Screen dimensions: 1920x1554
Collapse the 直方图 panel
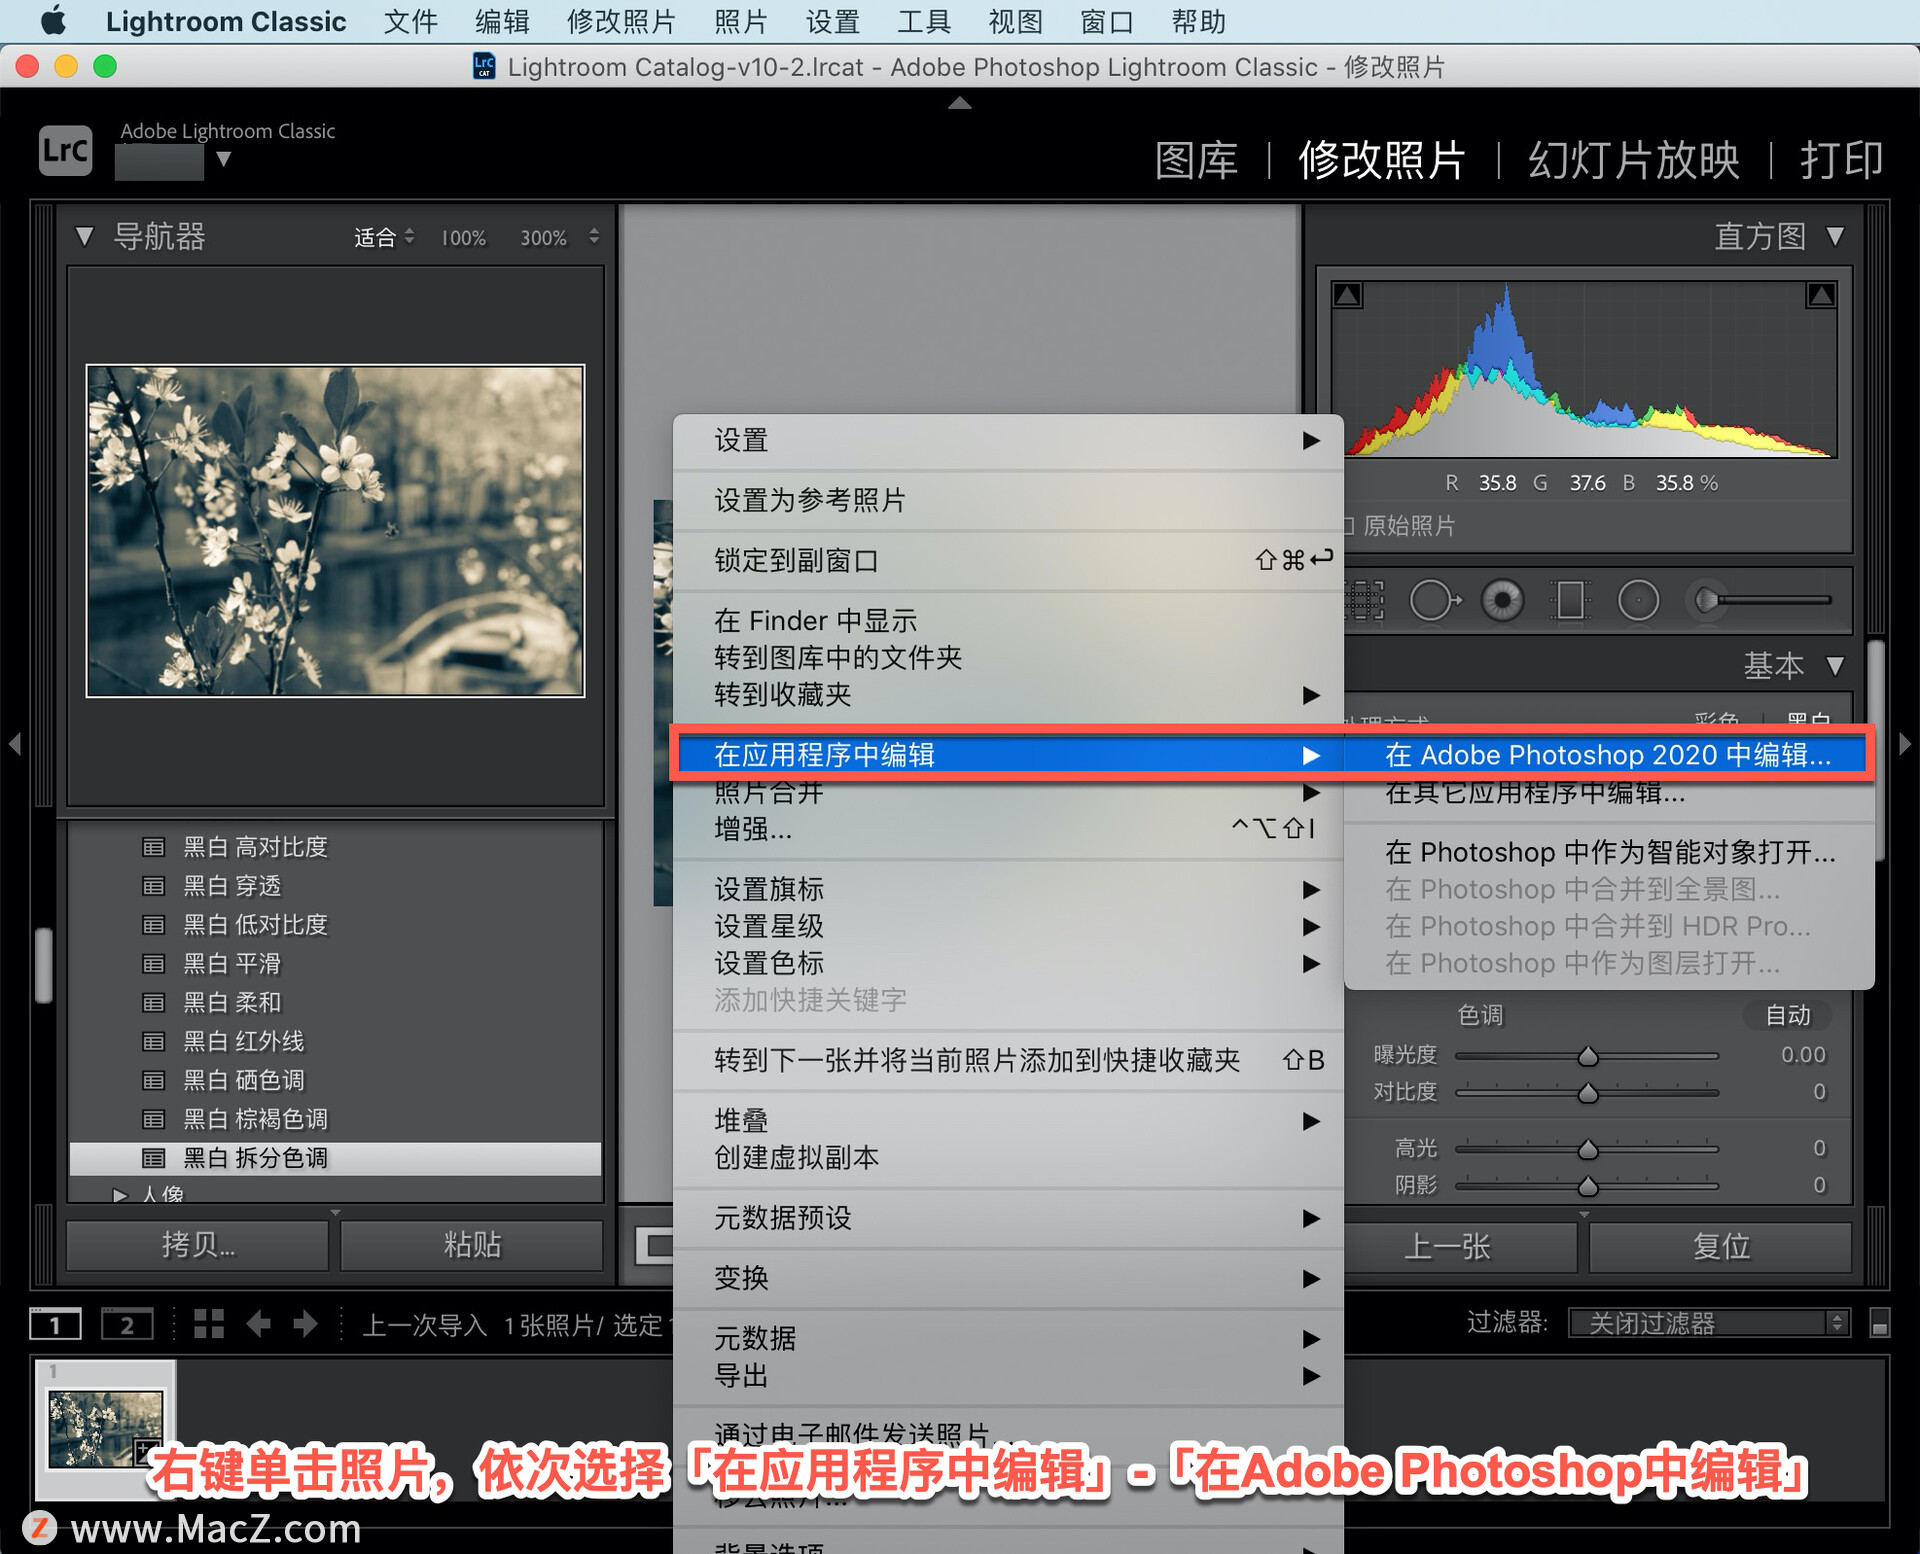coord(1835,236)
